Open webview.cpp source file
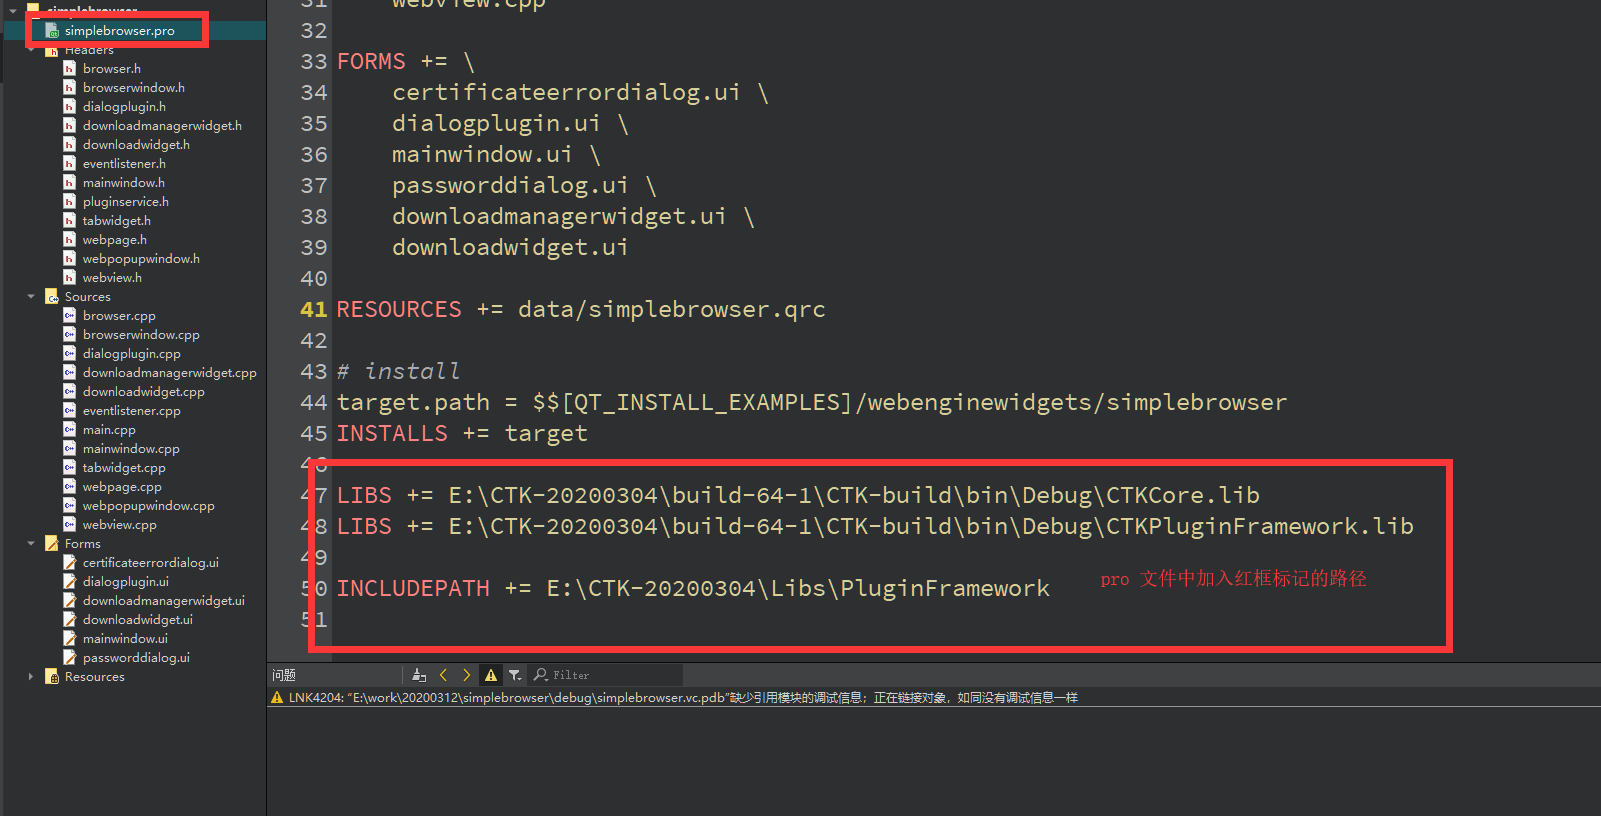Screen dimensions: 1601x816 click(119, 525)
